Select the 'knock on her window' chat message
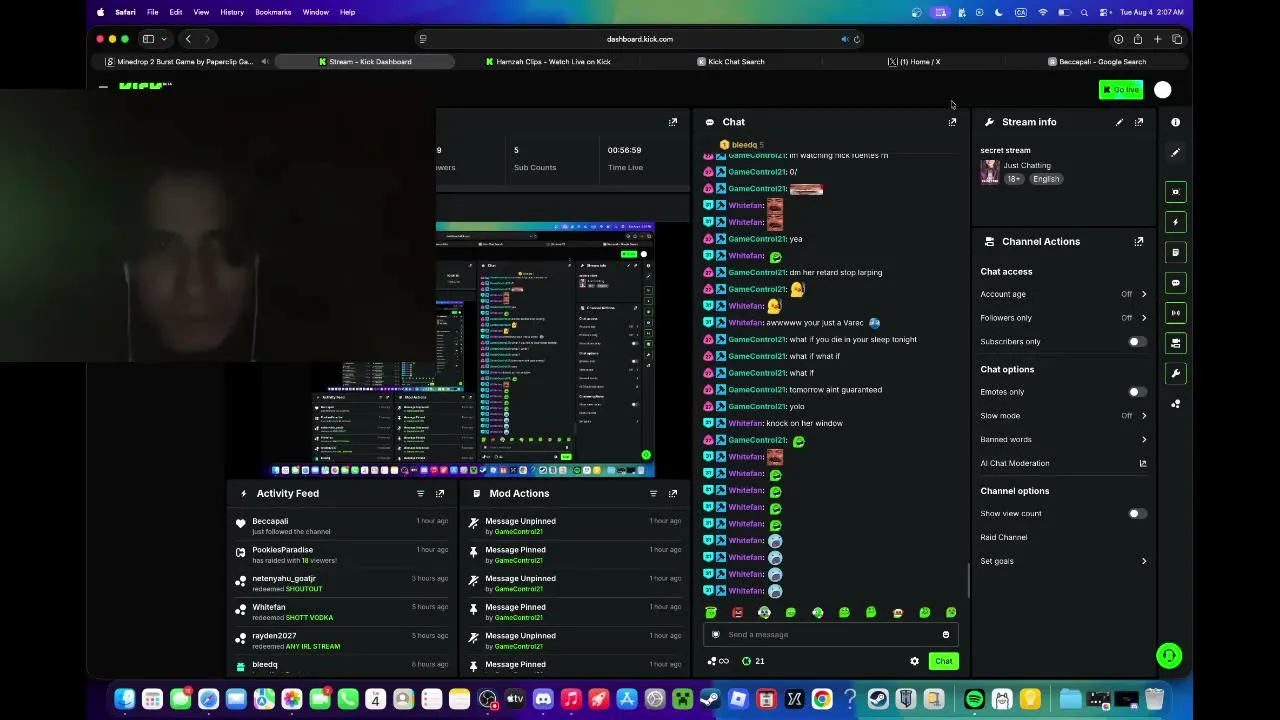The image size is (1280, 720). 804,423
